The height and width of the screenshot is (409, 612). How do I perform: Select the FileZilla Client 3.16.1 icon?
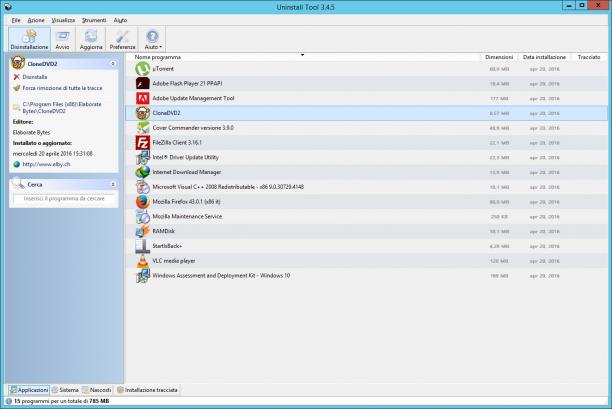(142, 143)
